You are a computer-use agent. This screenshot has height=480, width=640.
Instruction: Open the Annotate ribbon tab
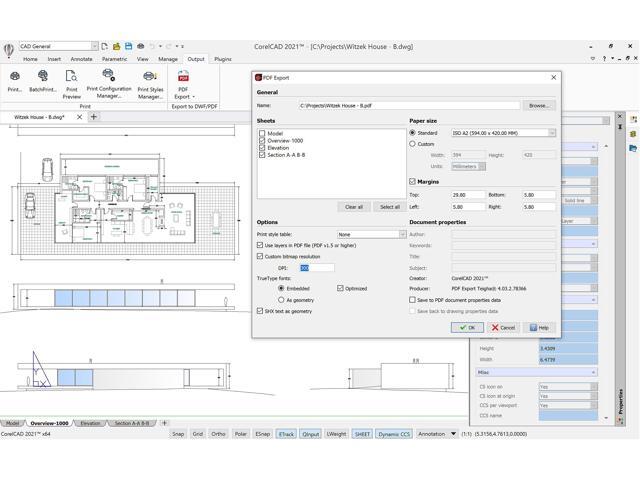pos(82,59)
